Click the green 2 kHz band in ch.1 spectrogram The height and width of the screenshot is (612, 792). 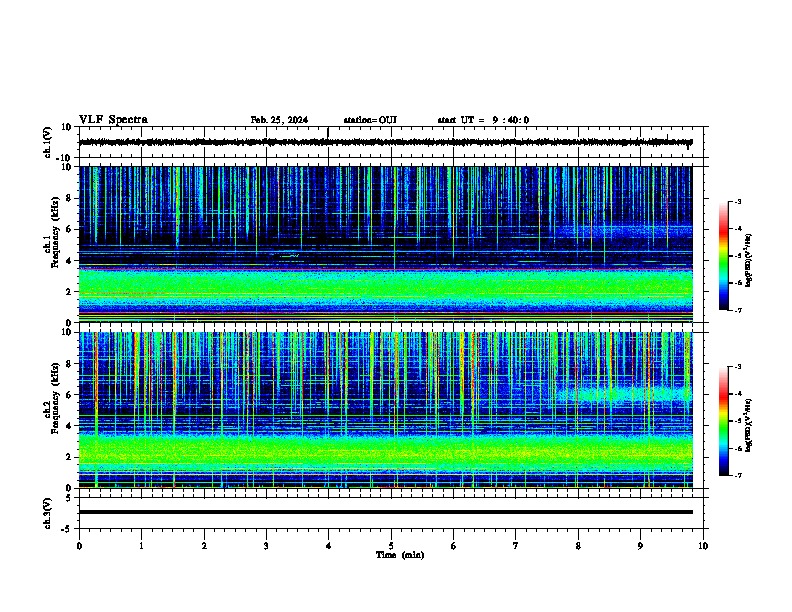(385, 289)
